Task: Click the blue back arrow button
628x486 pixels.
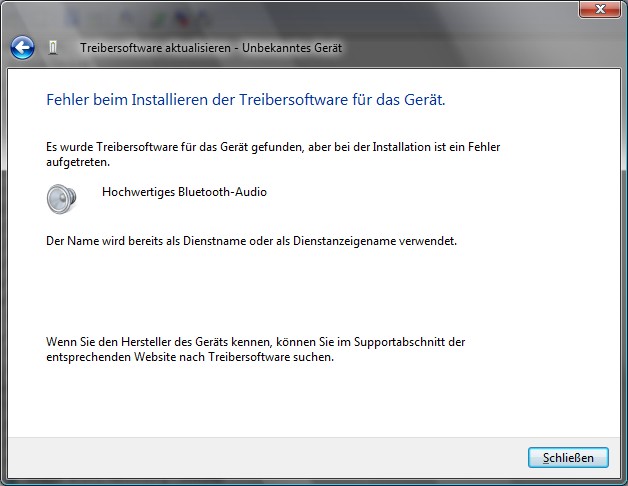Action: tap(22, 48)
